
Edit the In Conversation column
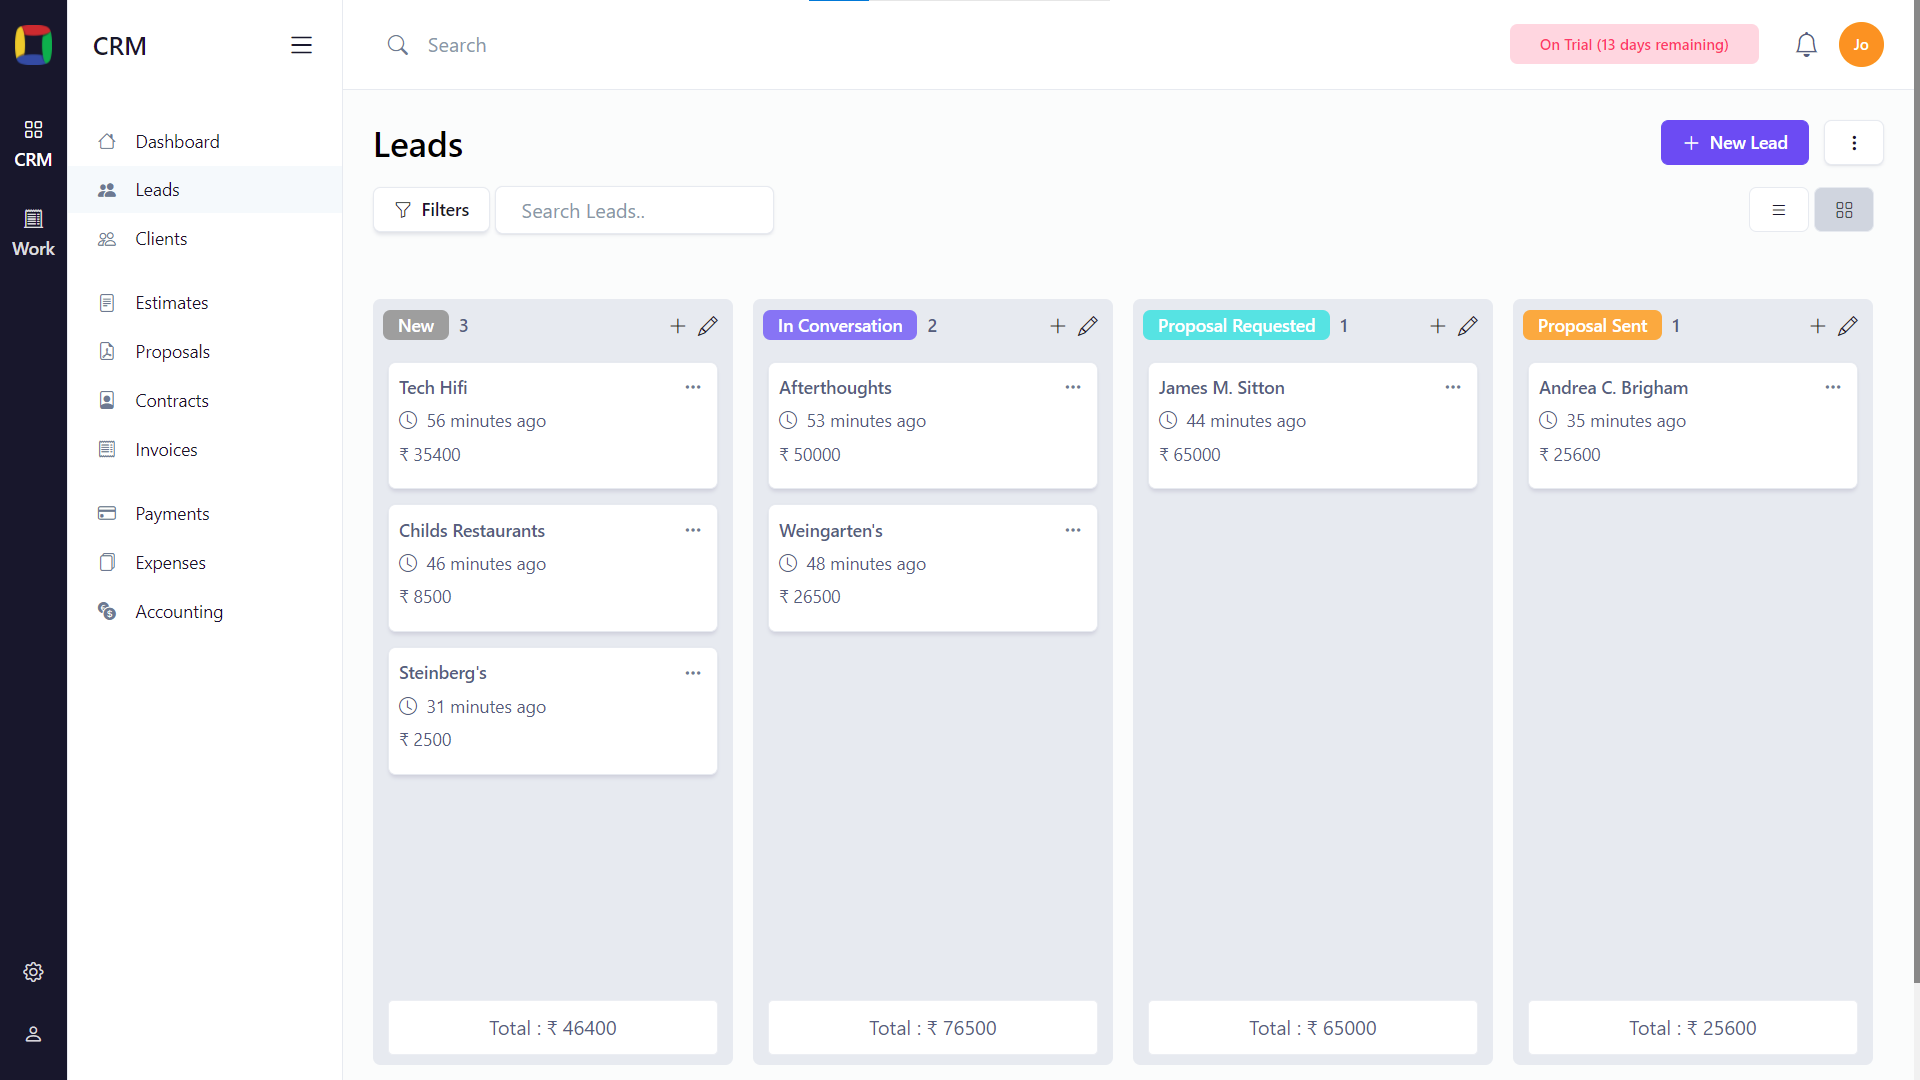[x=1088, y=326]
